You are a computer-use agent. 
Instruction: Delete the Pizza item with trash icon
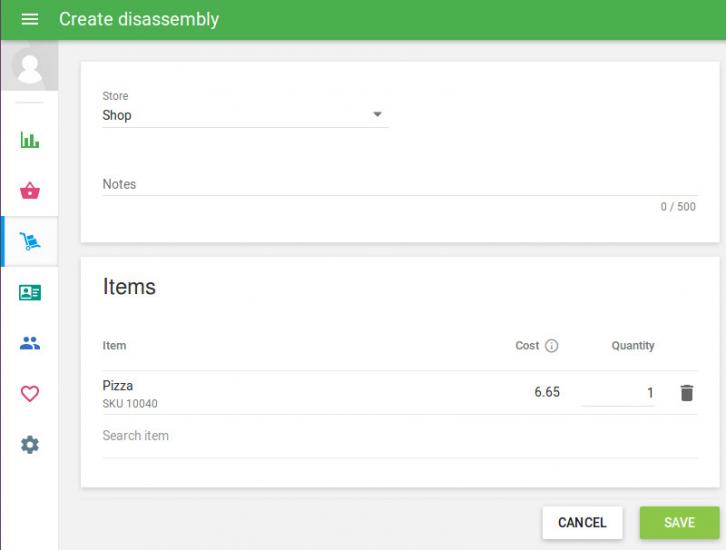(686, 393)
